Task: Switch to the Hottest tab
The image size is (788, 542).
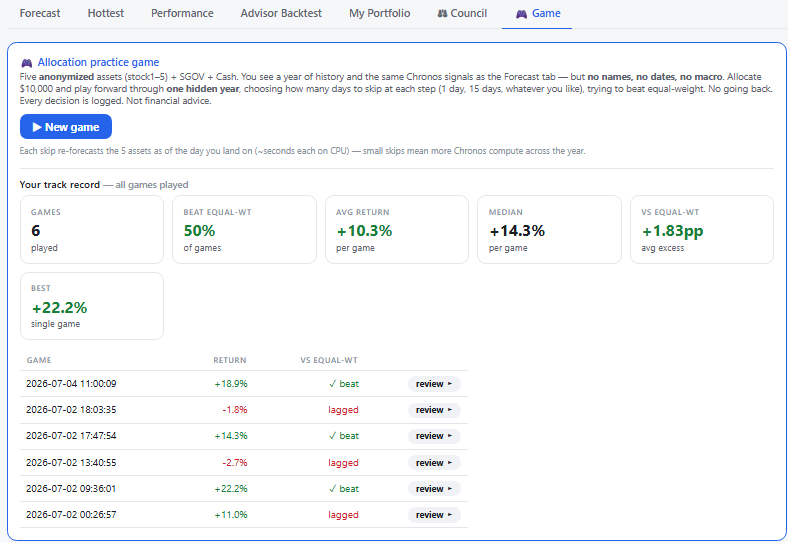Action: [x=106, y=14]
